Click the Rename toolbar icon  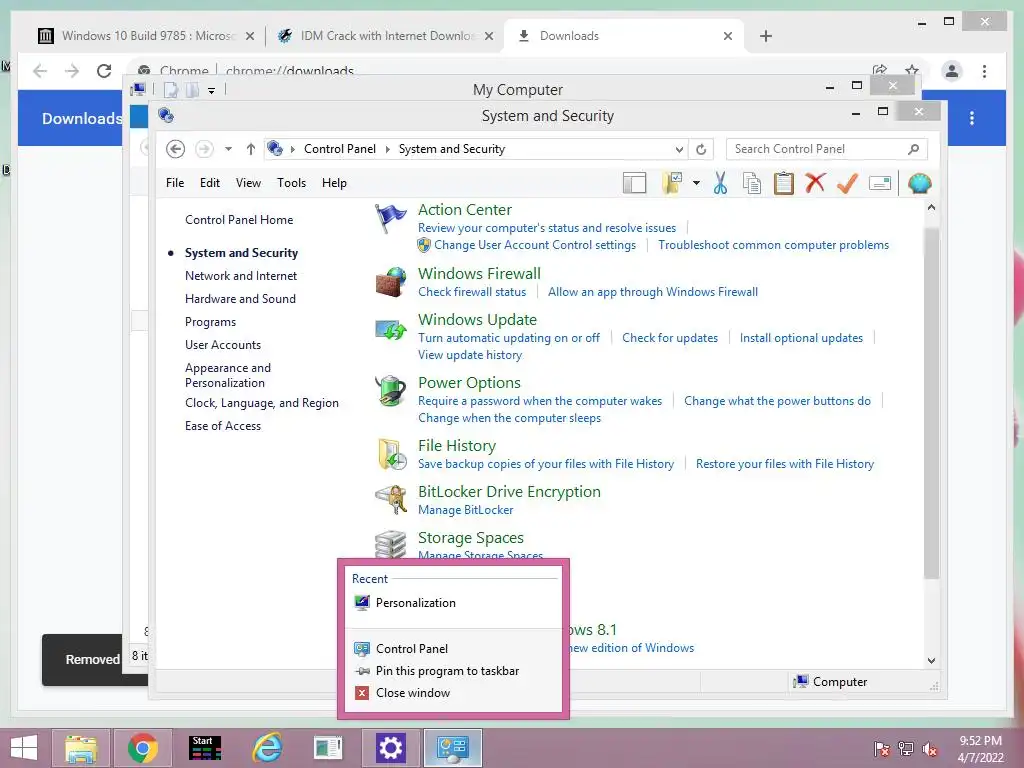tap(880, 184)
